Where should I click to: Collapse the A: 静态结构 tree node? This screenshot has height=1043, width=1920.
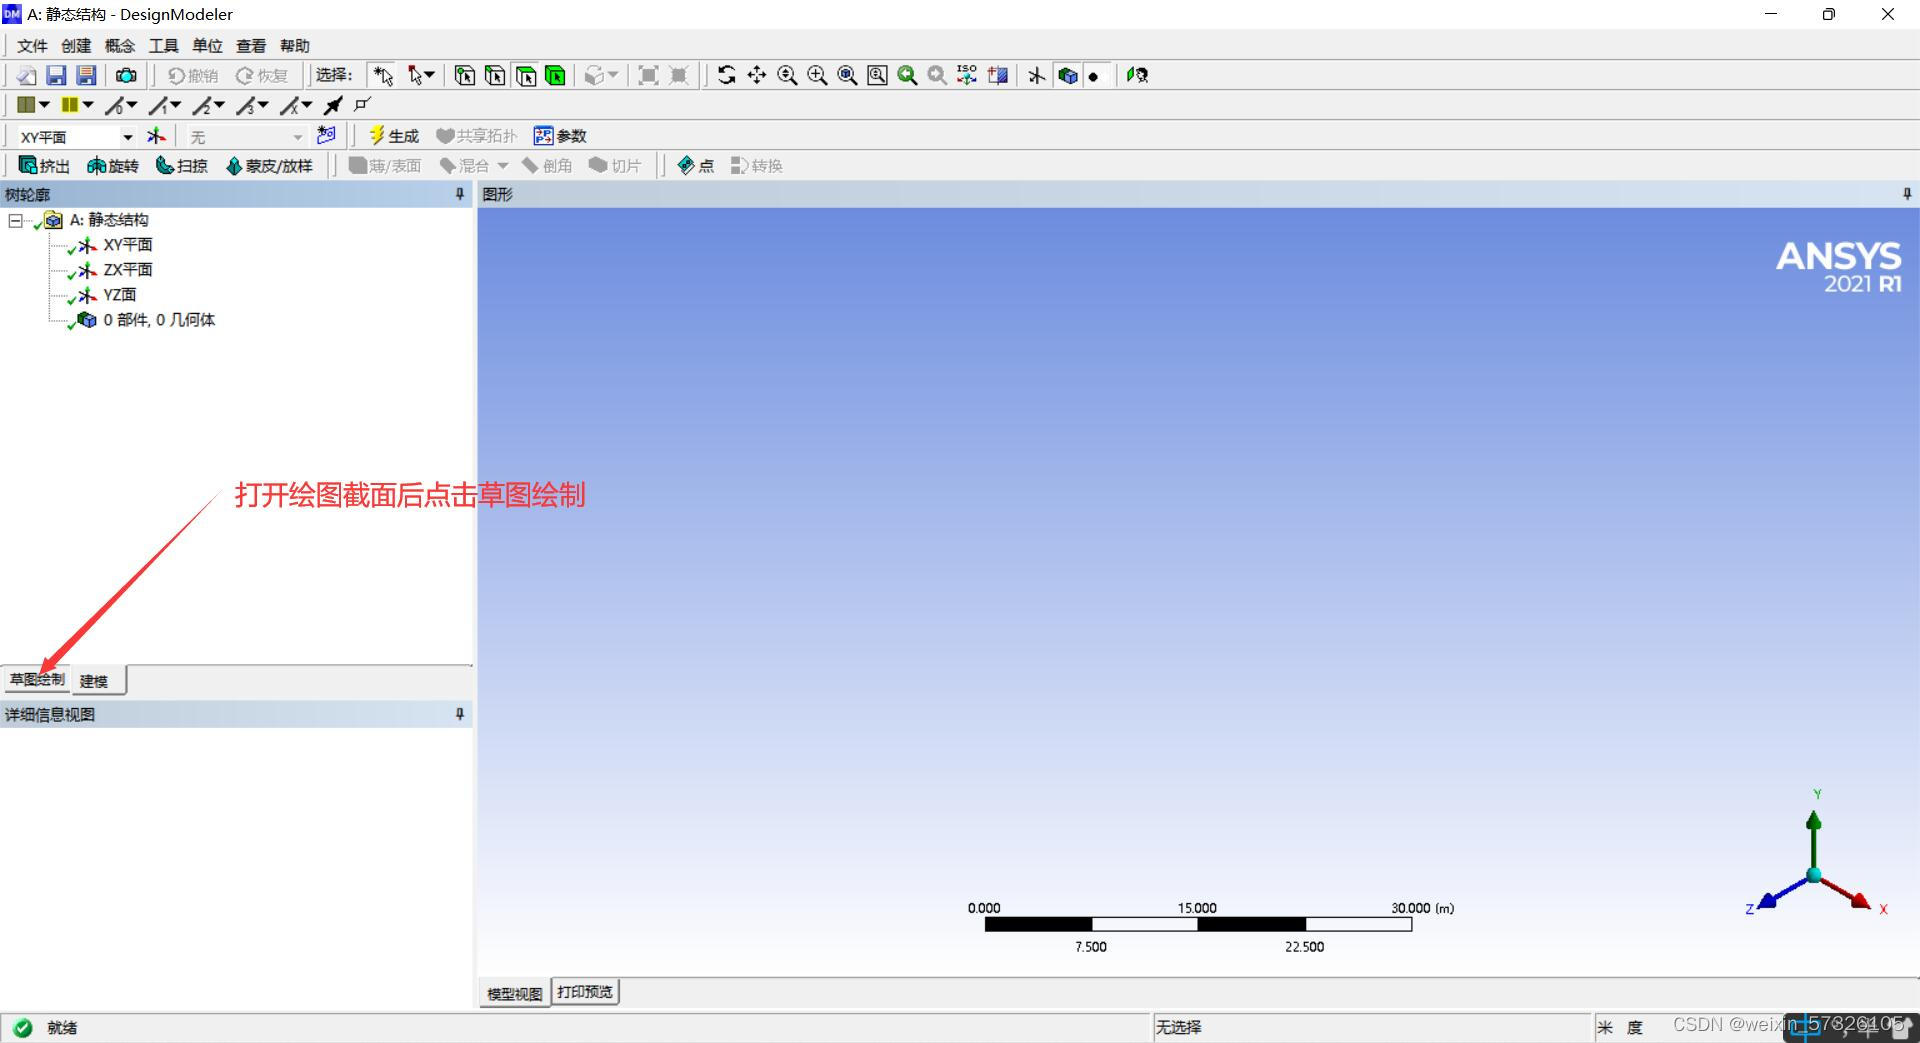pos(15,220)
